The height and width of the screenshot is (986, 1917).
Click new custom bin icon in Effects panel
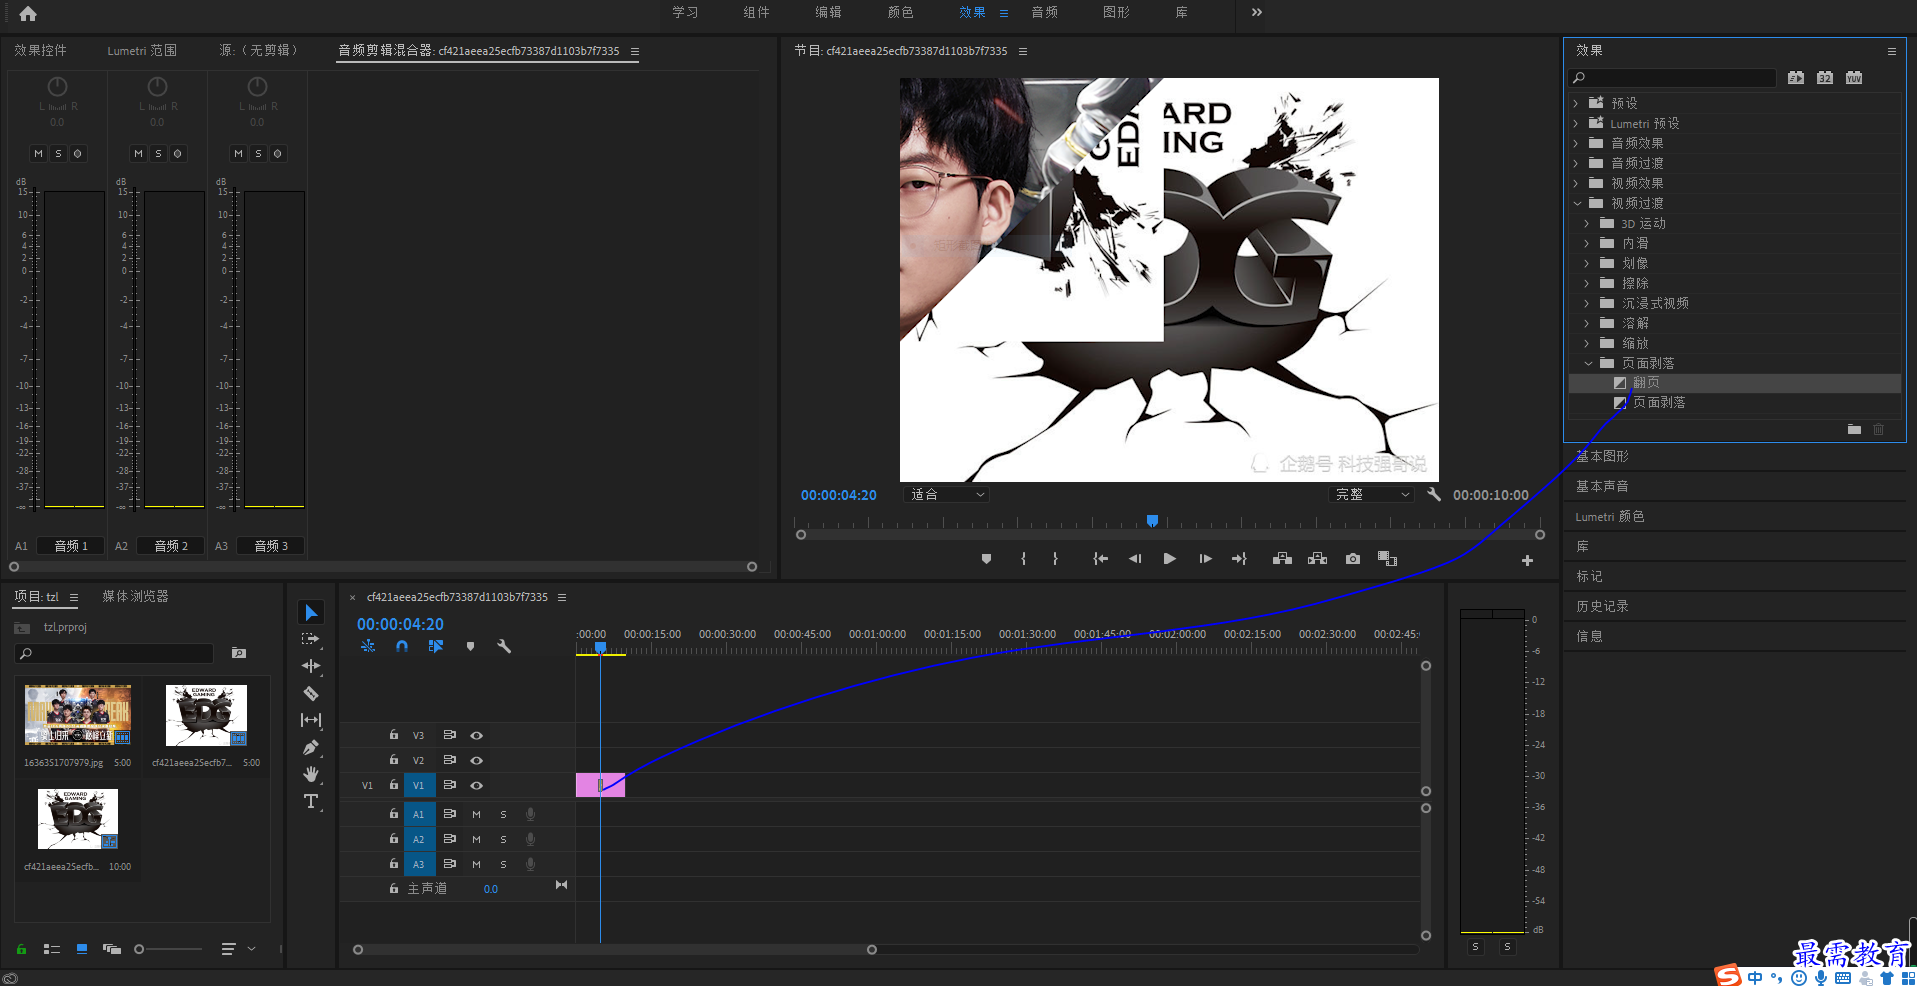(x=1854, y=429)
